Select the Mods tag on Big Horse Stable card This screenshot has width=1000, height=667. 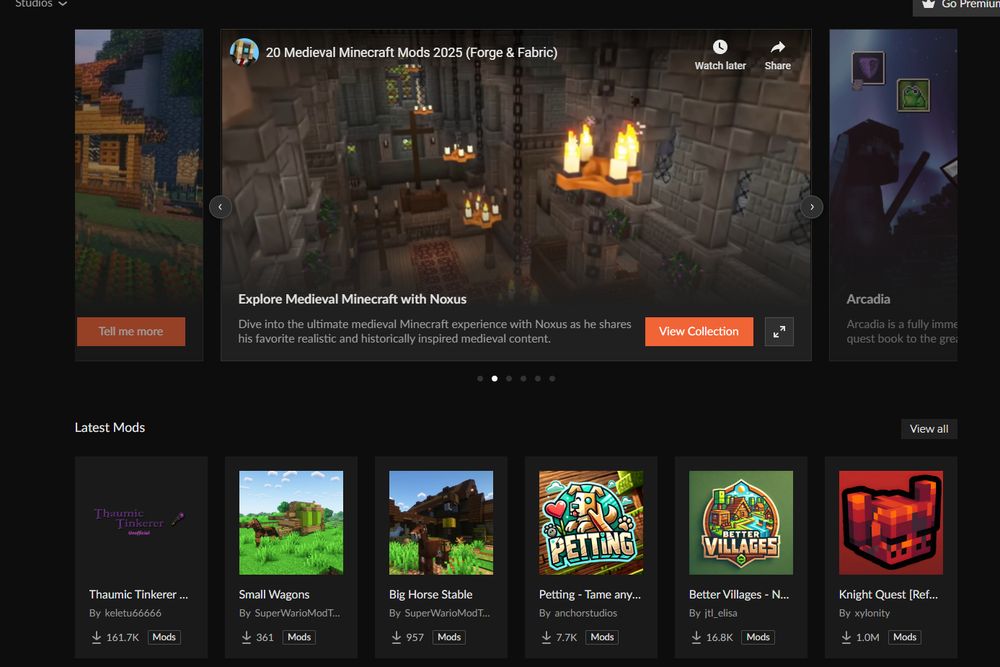pos(448,637)
